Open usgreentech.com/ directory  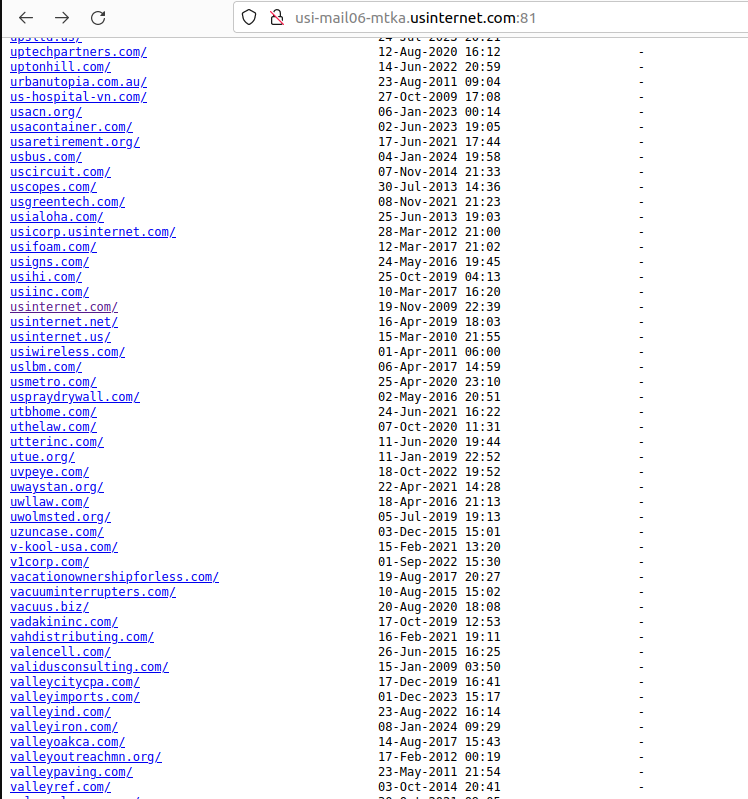point(68,202)
